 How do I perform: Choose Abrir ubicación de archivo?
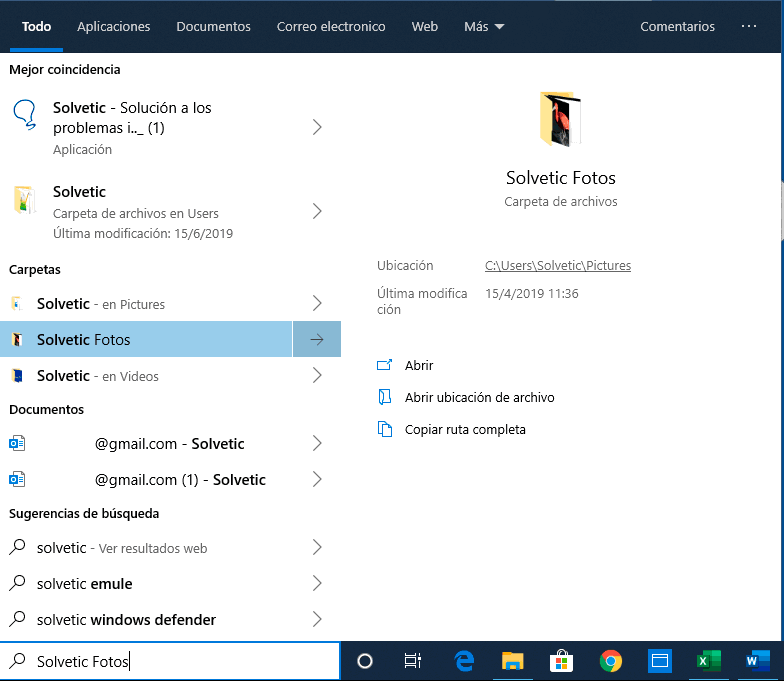480,398
